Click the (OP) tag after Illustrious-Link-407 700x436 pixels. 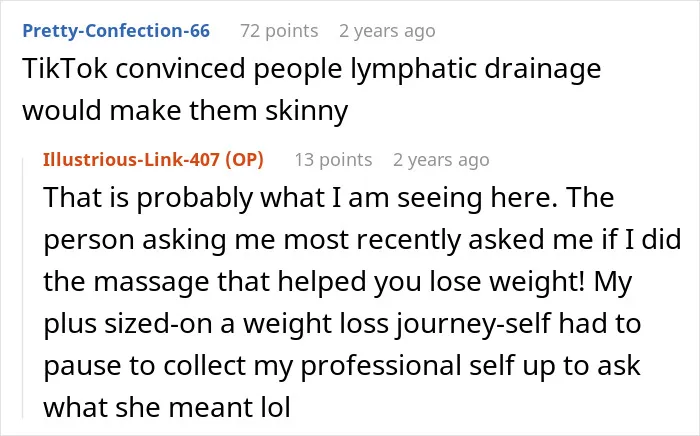click(x=244, y=159)
